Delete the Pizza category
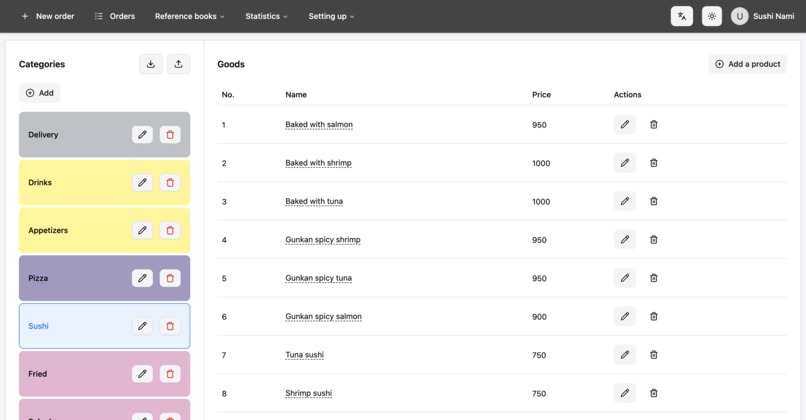 click(x=170, y=278)
